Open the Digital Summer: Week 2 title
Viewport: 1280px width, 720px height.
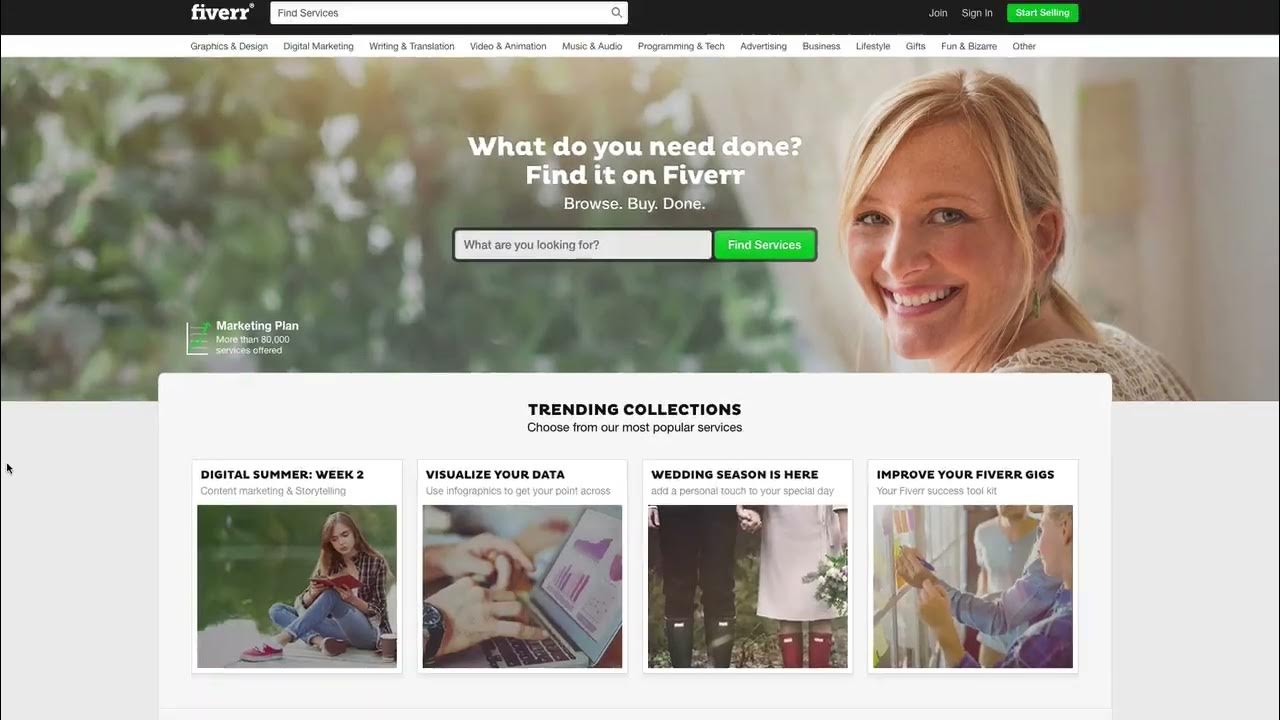pyautogui.click(x=282, y=475)
